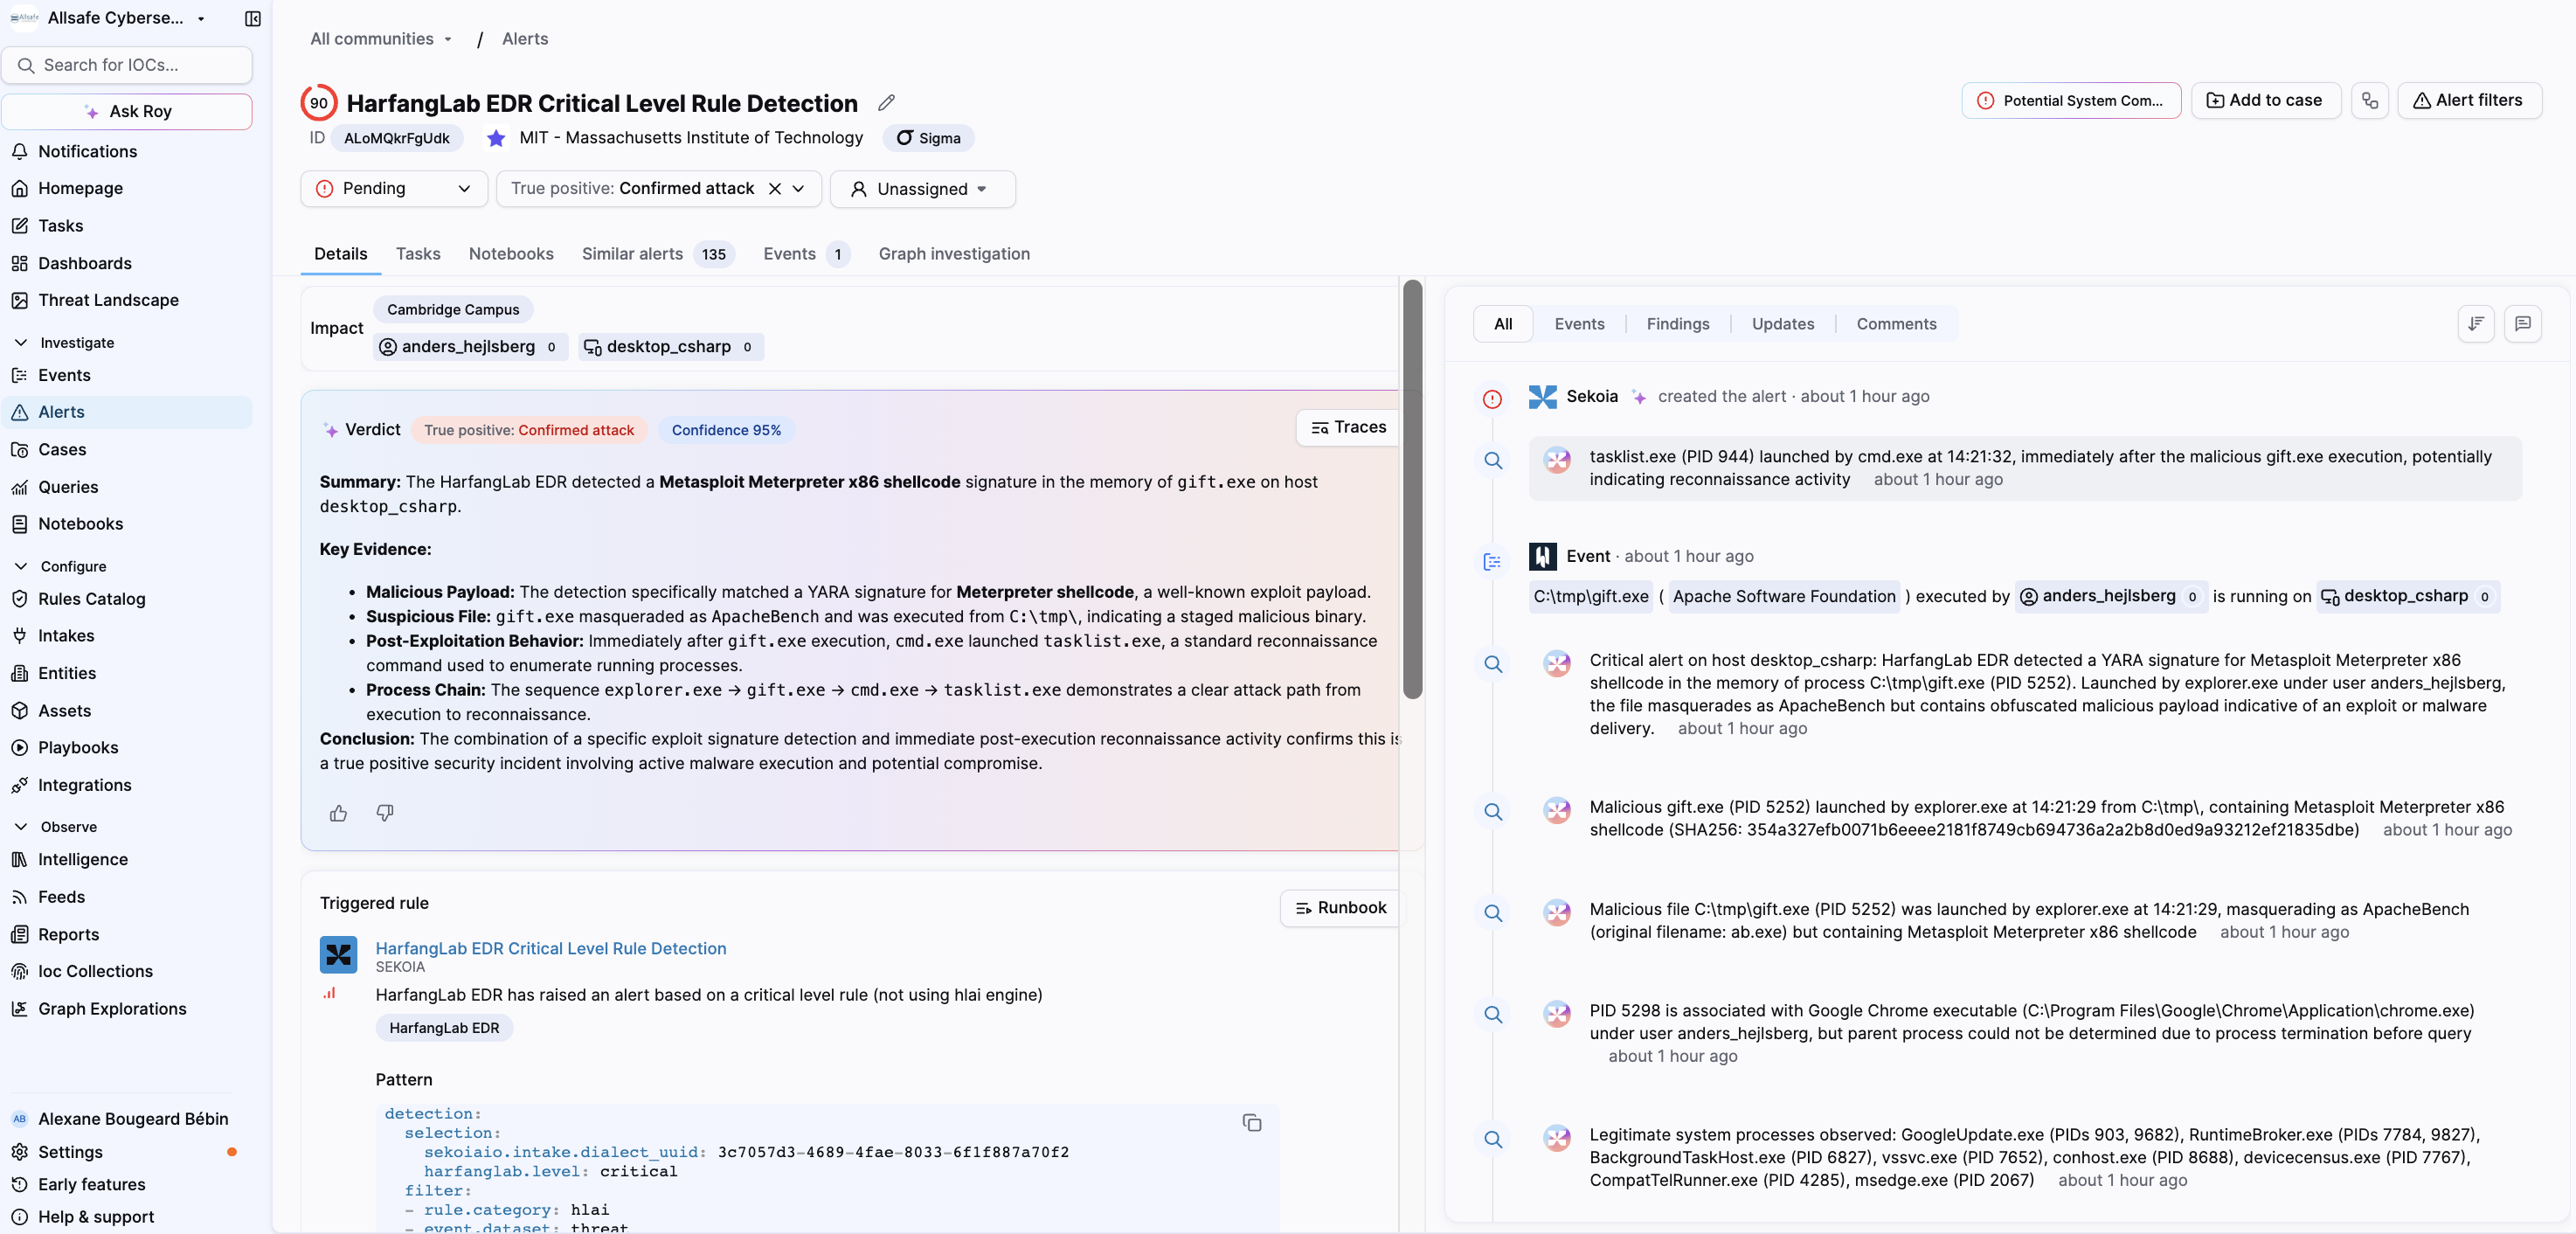Collapse the Investigate section
This screenshot has height=1234, width=2576.
[x=21, y=343]
